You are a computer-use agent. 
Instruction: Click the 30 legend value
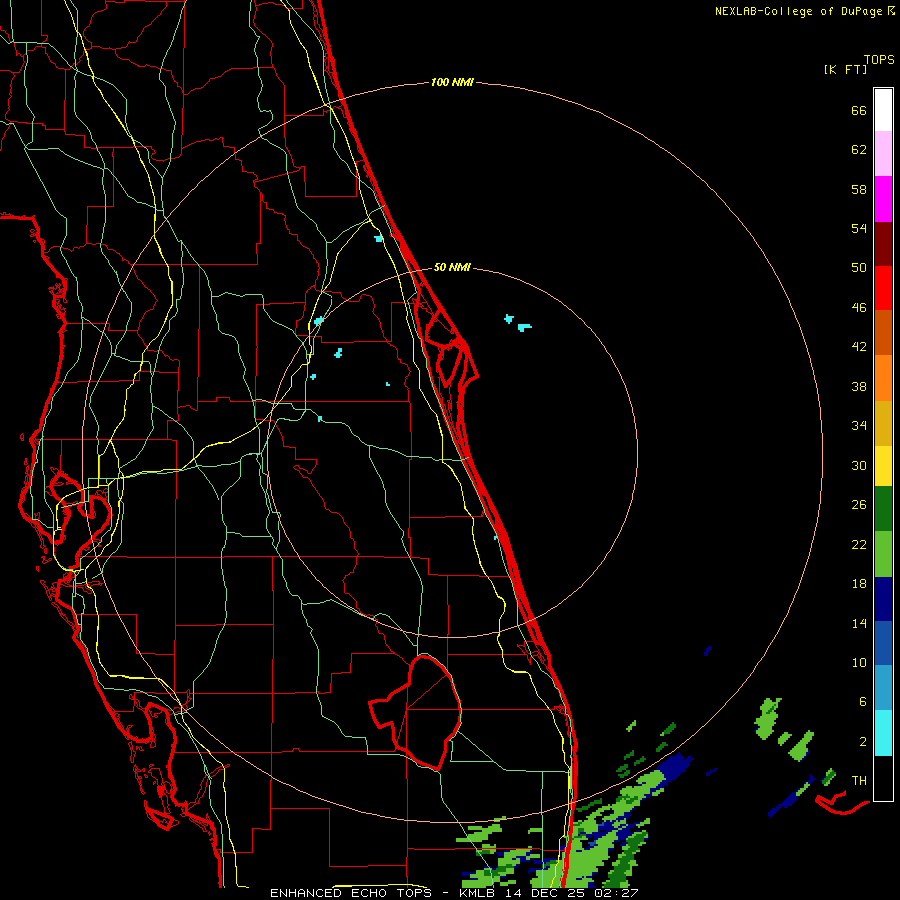click(859, 465)
